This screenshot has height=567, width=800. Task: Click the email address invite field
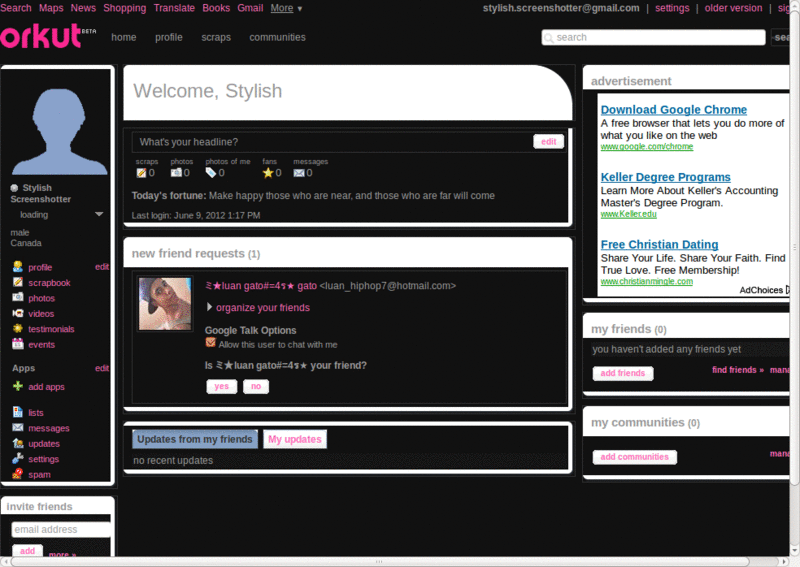[61, 529]
